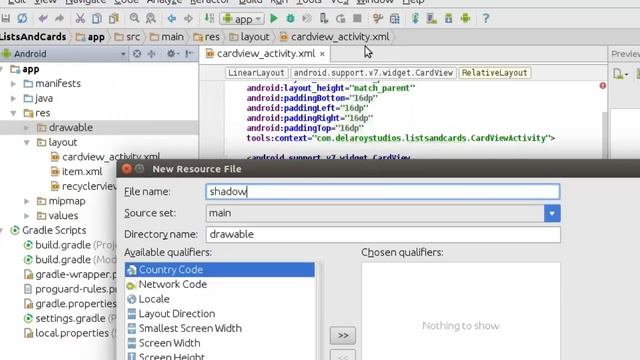Click the scroll from source target icon
This screenshot has width=640, height=360.
coord(137,53)
